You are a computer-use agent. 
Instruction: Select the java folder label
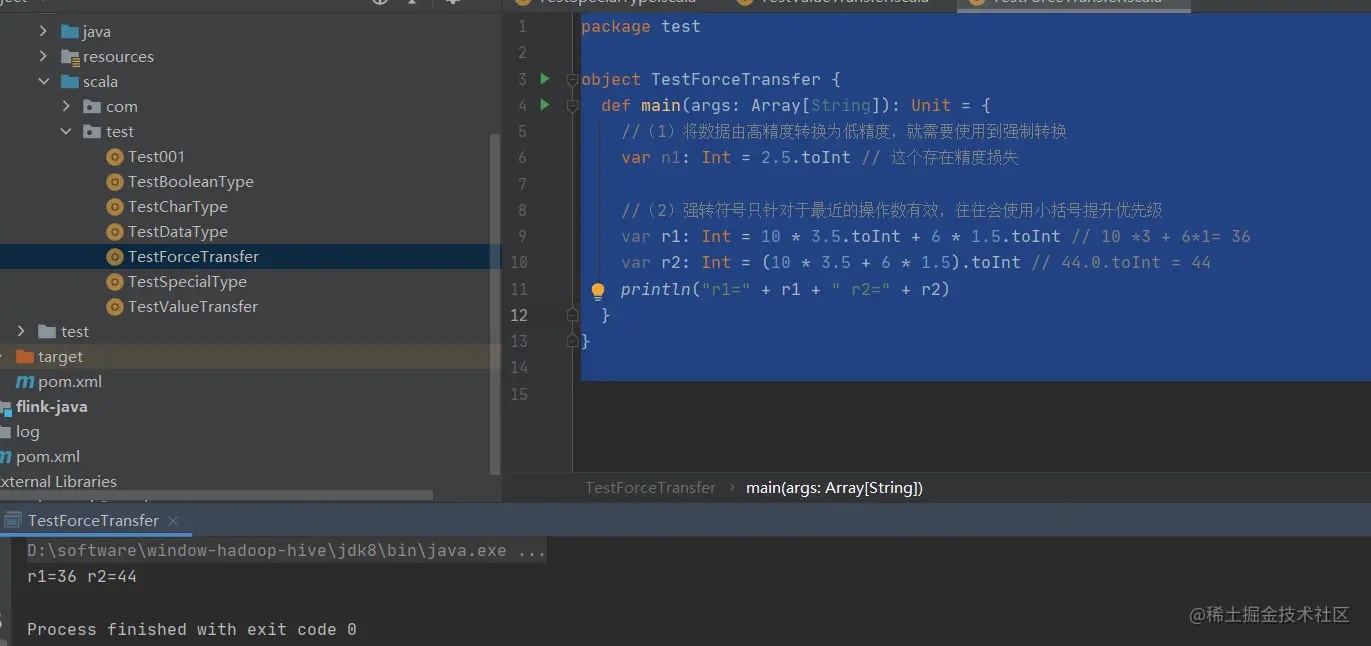pyautogui.click(x=97, y=31)
